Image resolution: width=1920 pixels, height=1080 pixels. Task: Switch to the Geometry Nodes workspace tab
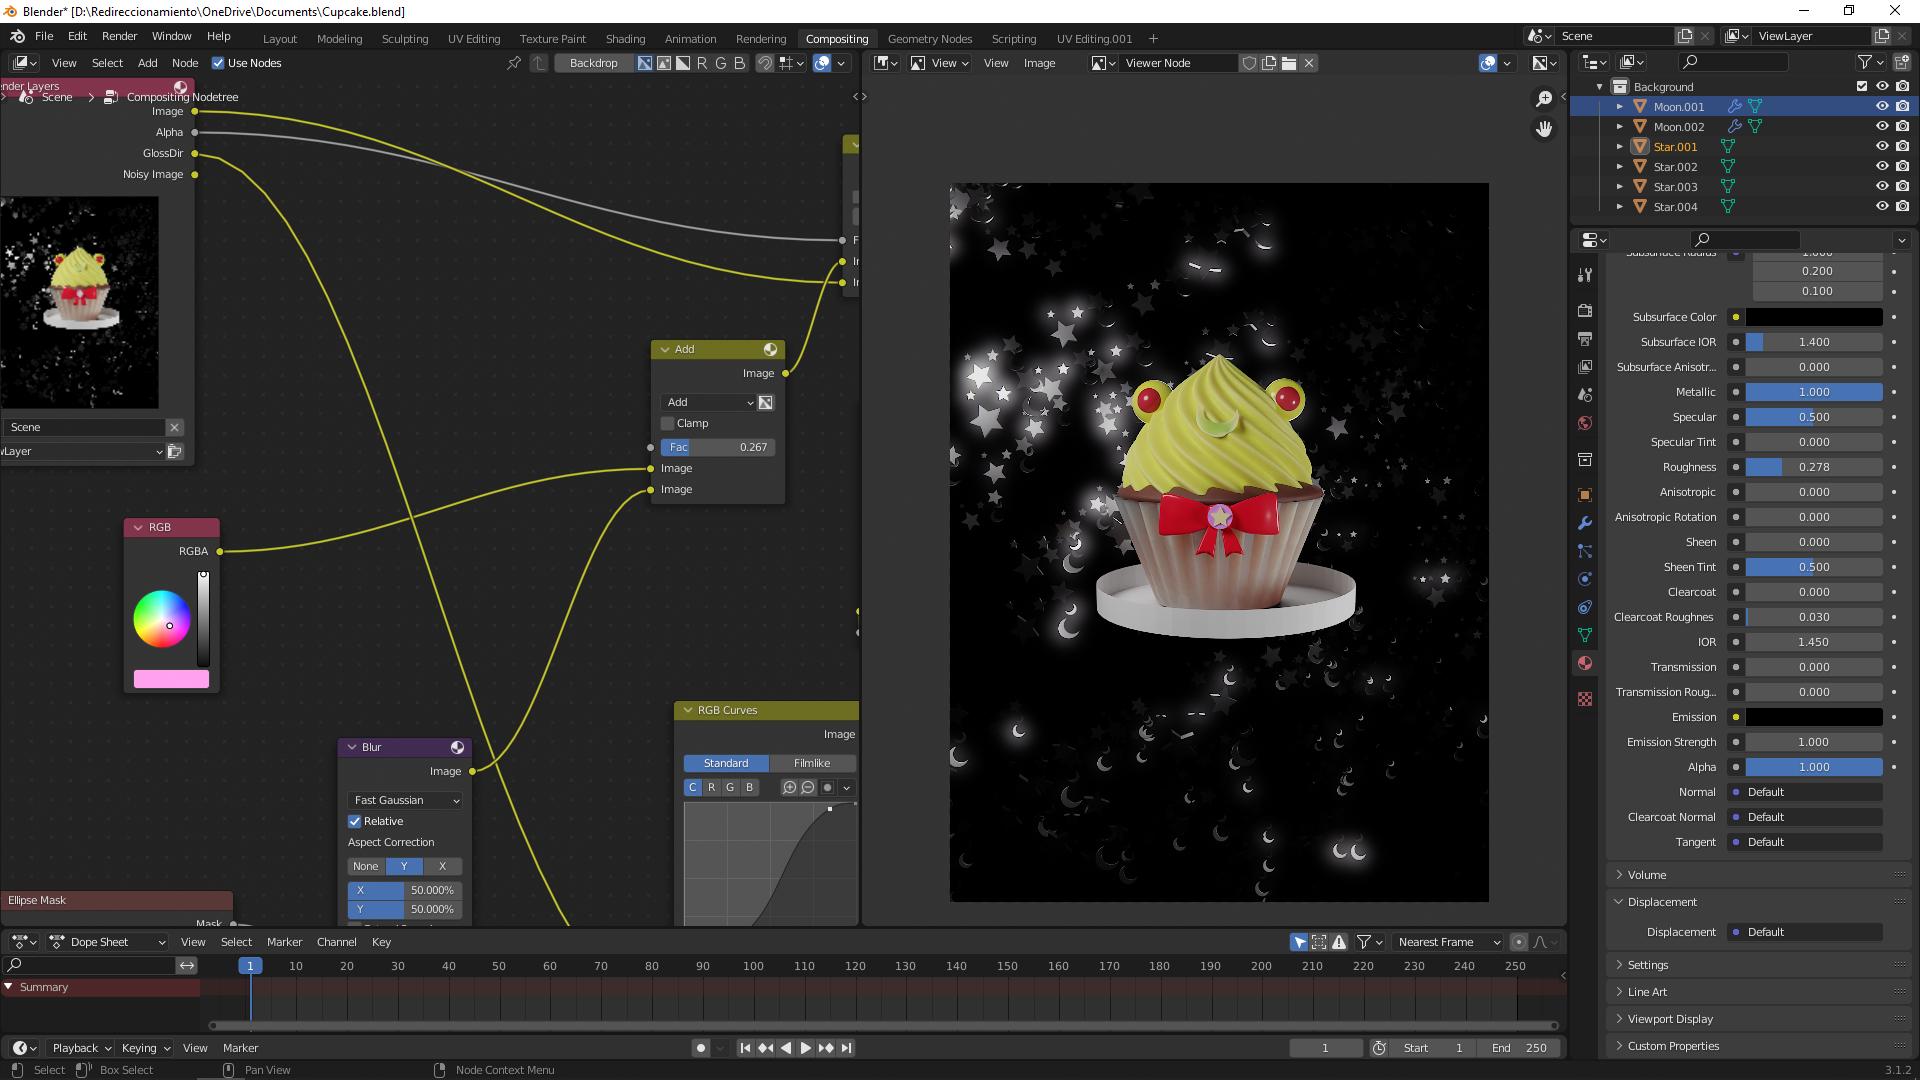click(x=929, y=39)
